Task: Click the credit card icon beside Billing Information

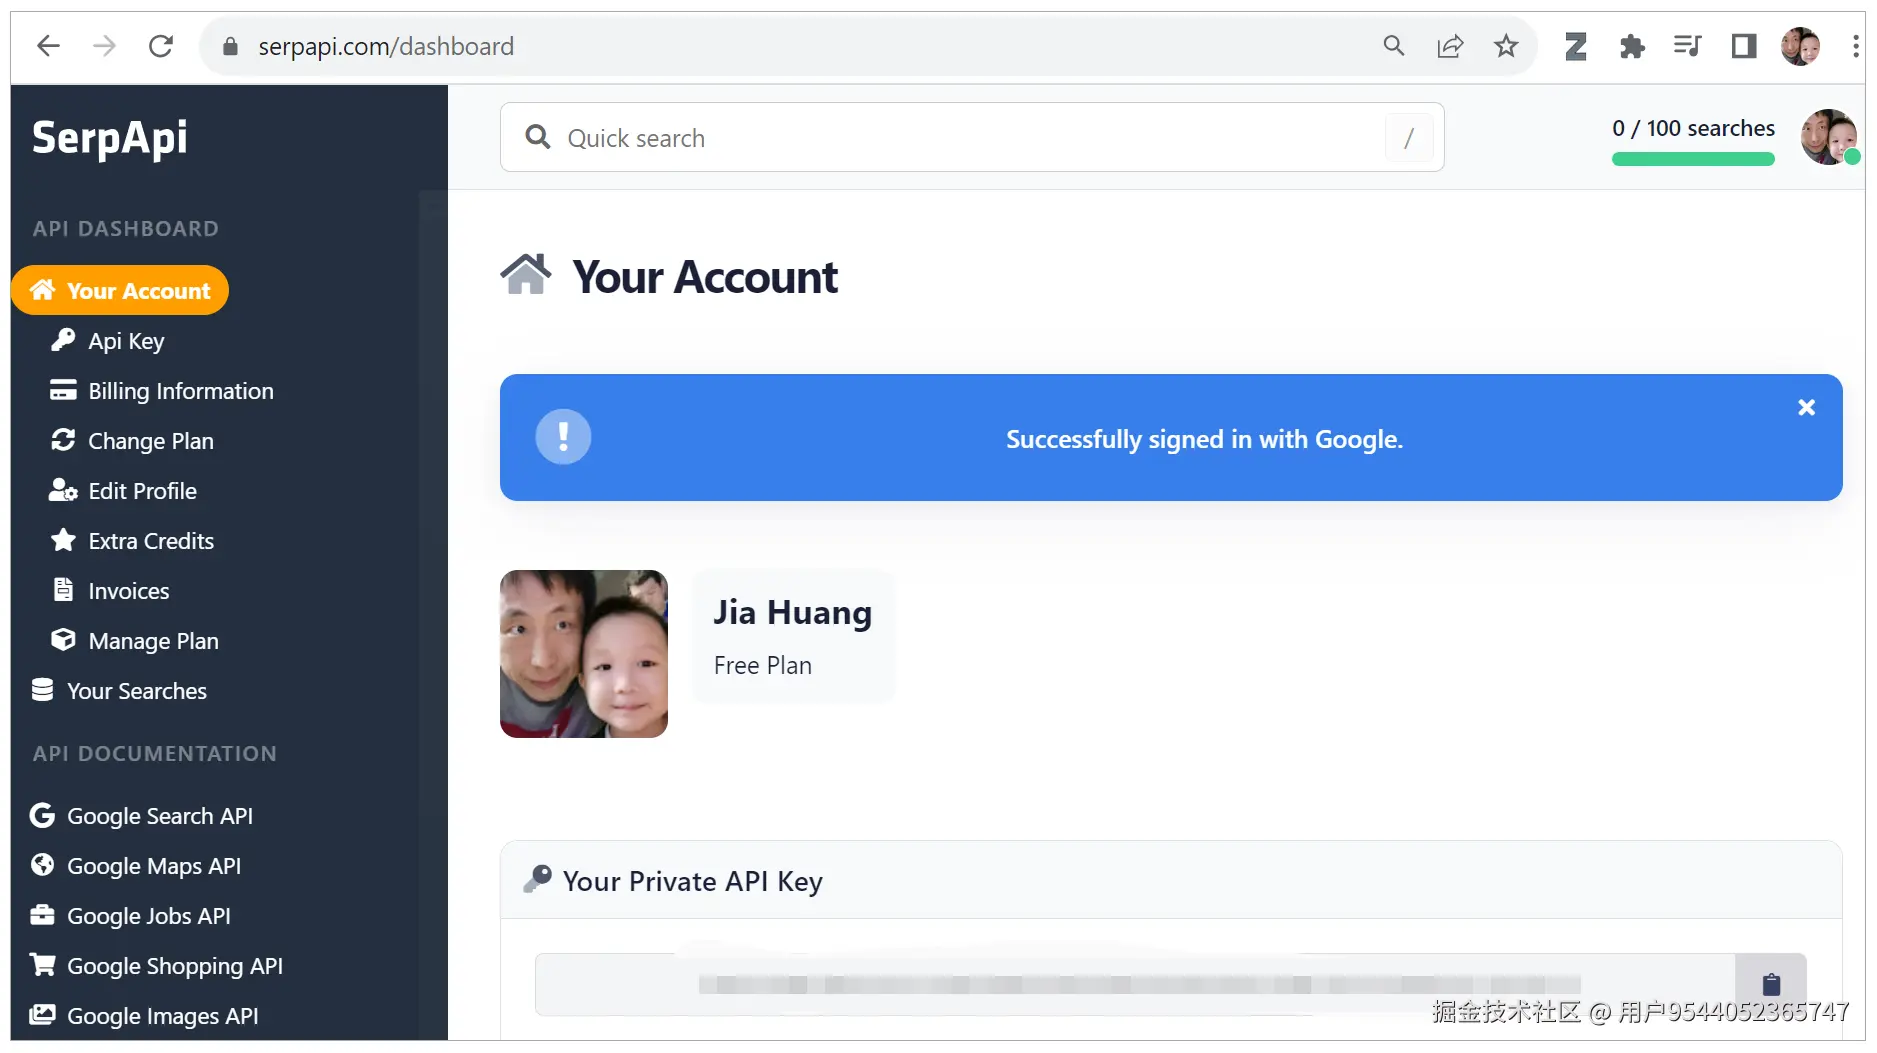Action: tap(63, 390)
